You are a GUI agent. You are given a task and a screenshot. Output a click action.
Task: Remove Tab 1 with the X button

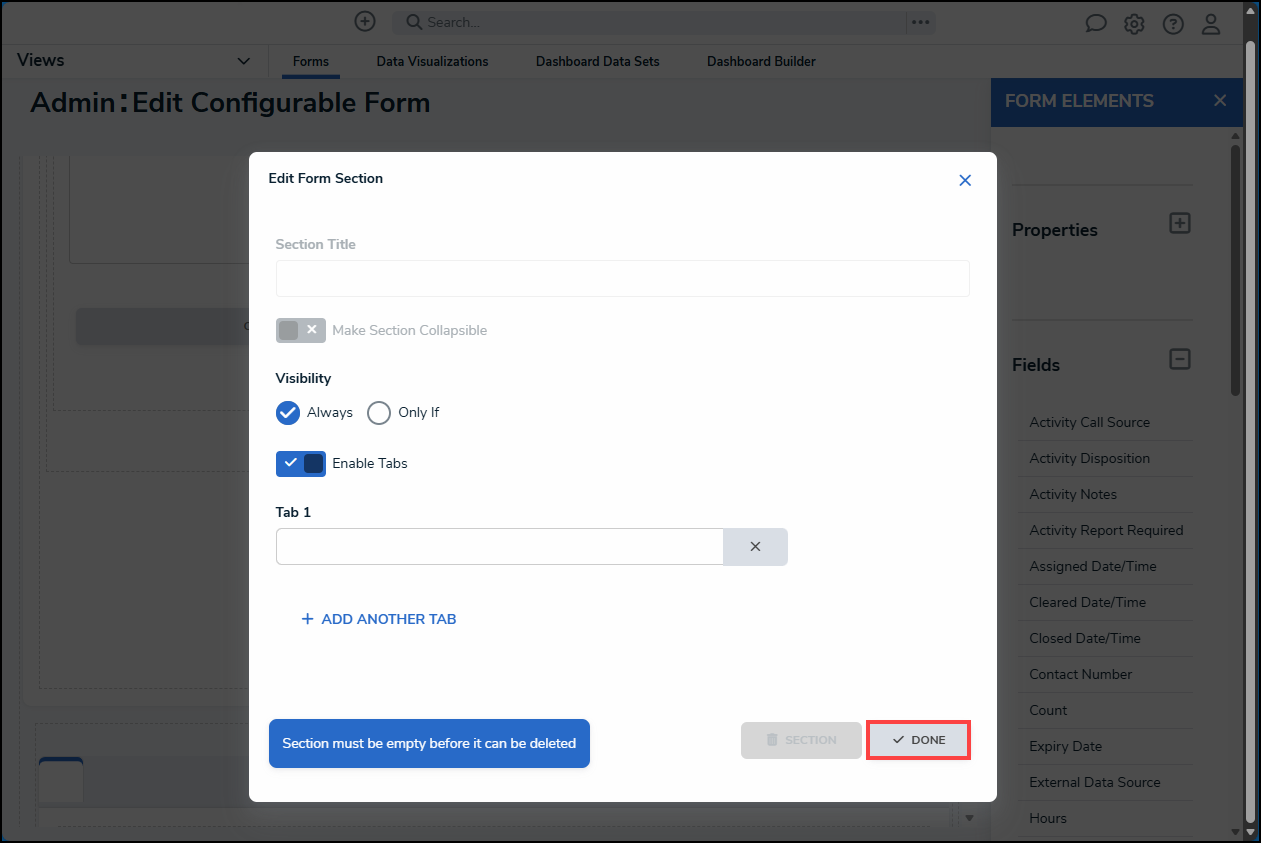pyautogui.click(x=755, y=547)
